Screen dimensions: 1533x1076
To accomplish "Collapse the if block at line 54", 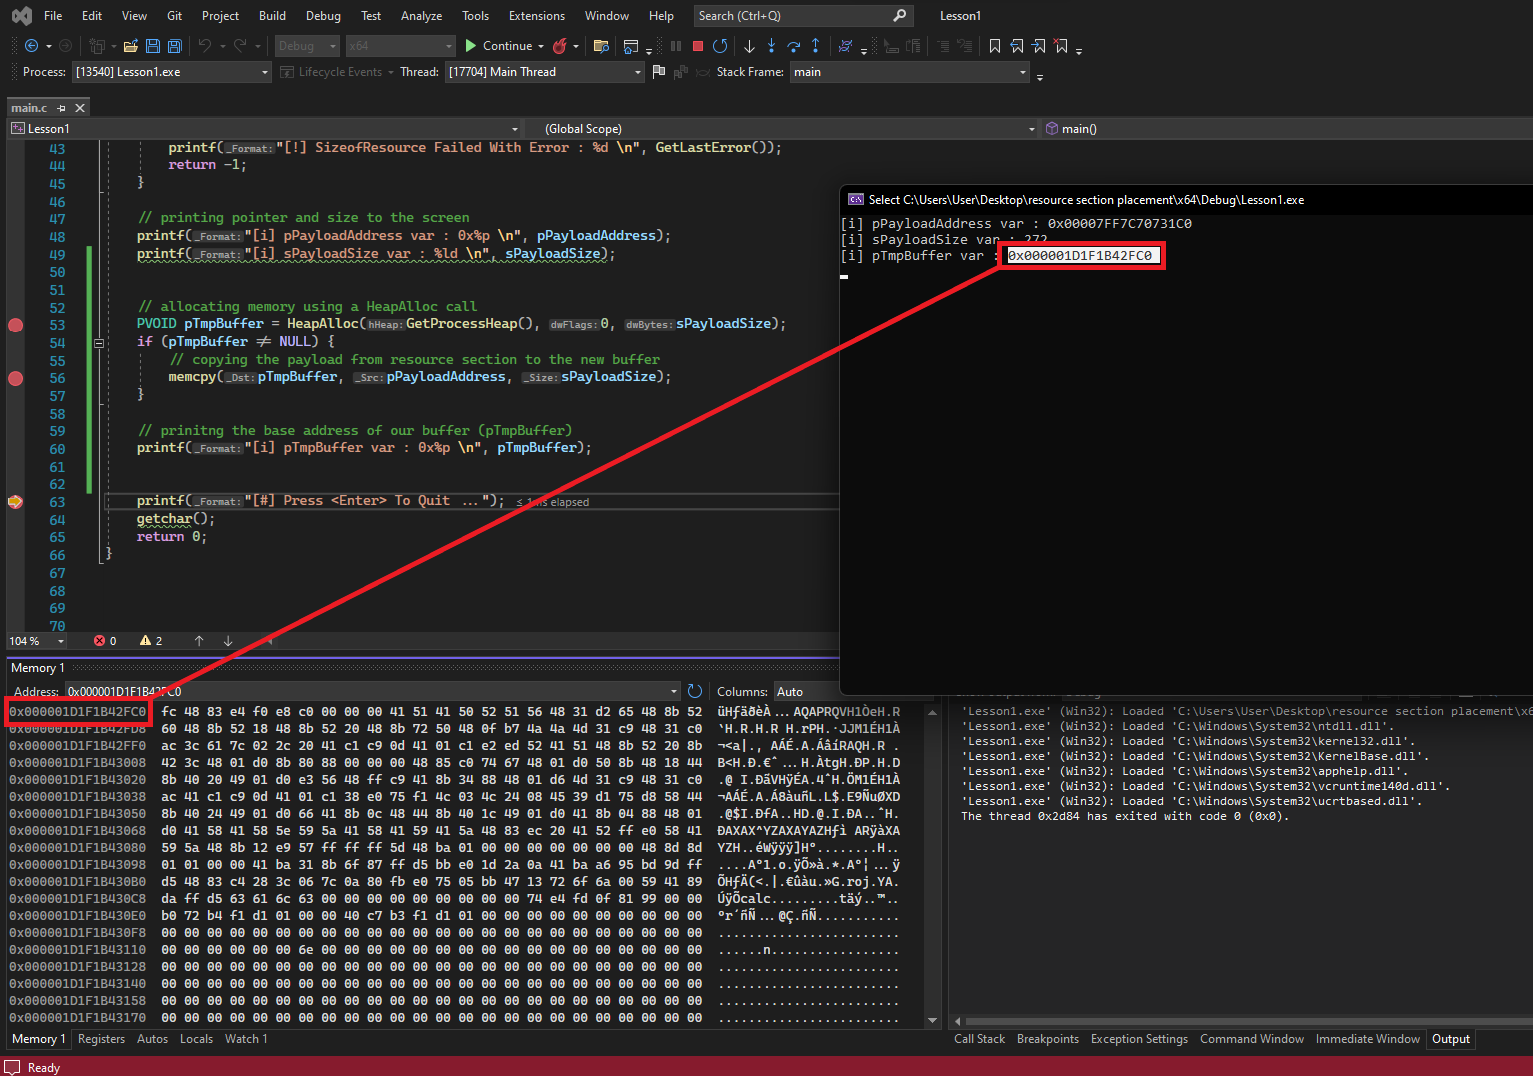I will click(99, 343).
